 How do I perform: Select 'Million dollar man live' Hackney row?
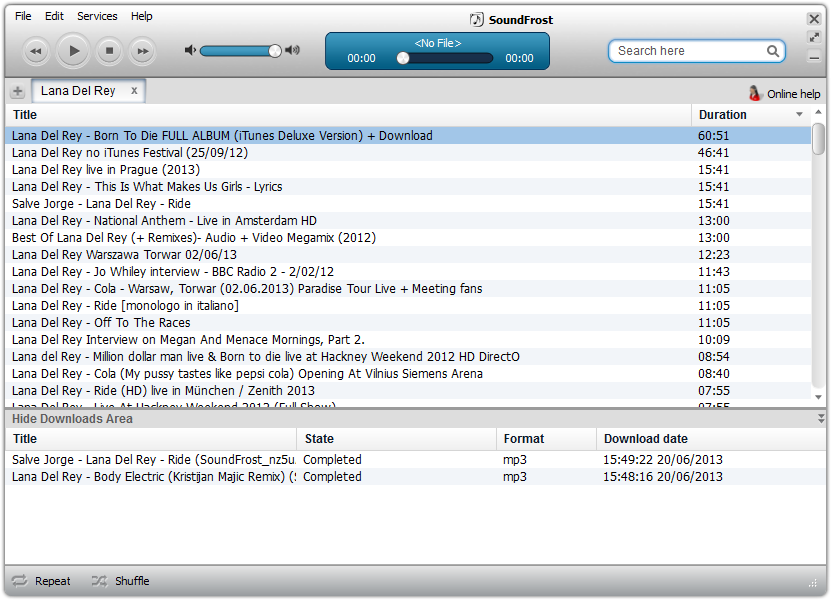408,356
